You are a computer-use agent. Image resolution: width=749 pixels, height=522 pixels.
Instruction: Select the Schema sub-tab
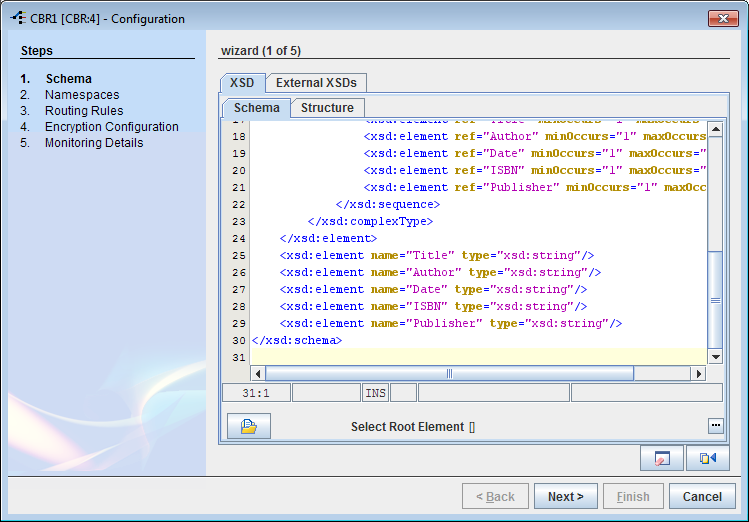pyautogui.click(x=257, y=108)
